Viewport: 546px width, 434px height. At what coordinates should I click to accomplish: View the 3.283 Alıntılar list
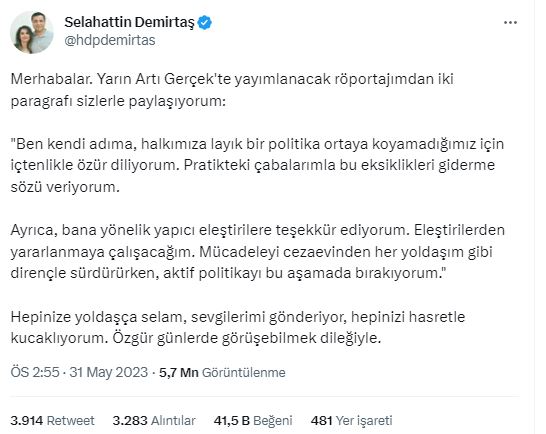pos(154,420)
